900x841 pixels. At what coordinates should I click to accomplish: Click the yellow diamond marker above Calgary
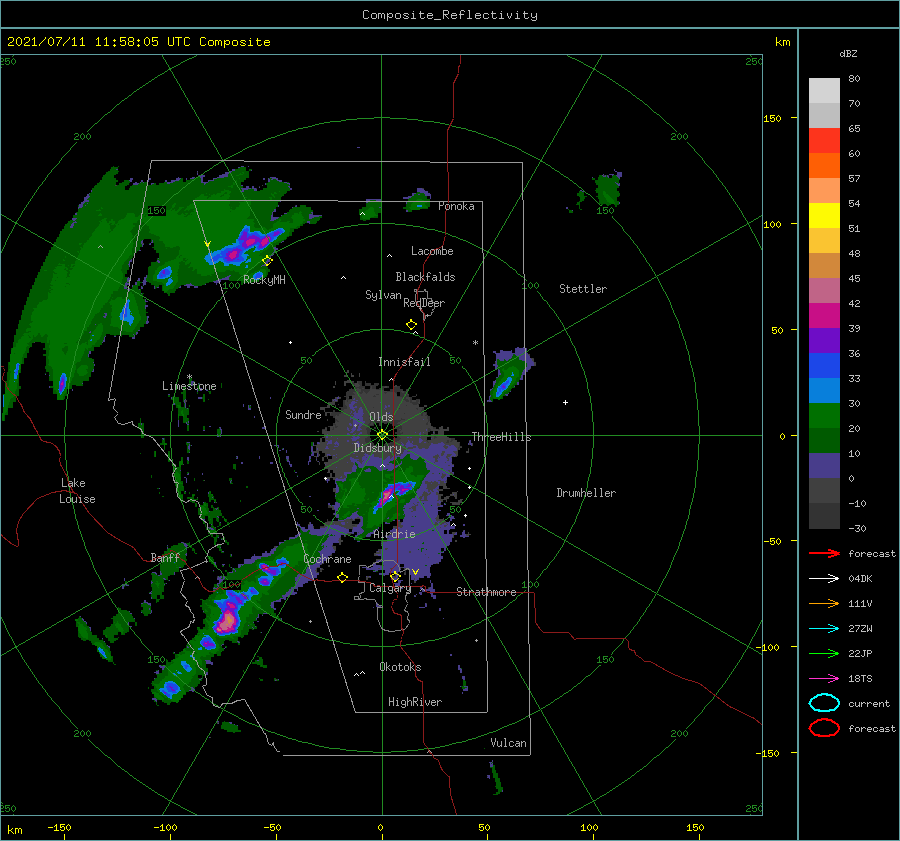[x=395, y=576]
